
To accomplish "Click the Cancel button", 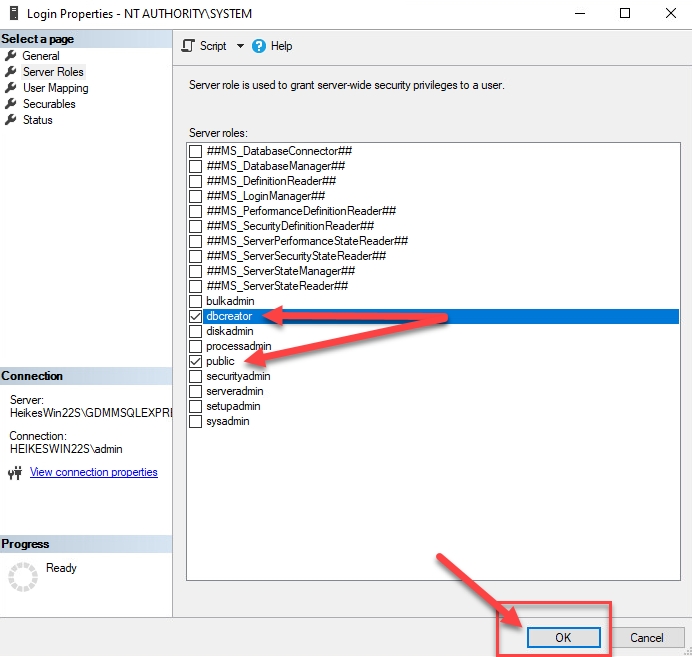I will pos(647,638).
